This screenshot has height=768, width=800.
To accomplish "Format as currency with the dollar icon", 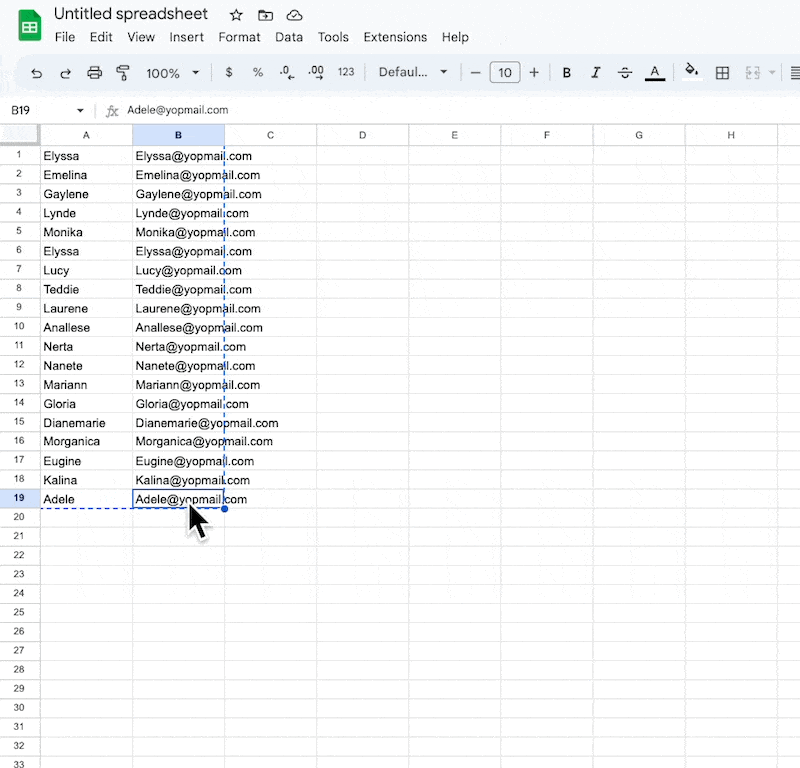I will [229, 72].
